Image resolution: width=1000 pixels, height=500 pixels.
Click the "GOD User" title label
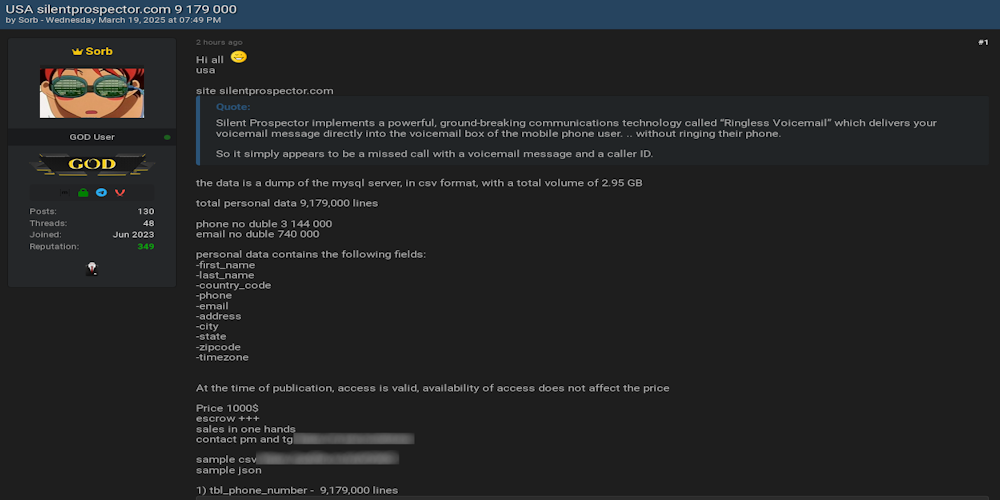click(x=92, y=137)
